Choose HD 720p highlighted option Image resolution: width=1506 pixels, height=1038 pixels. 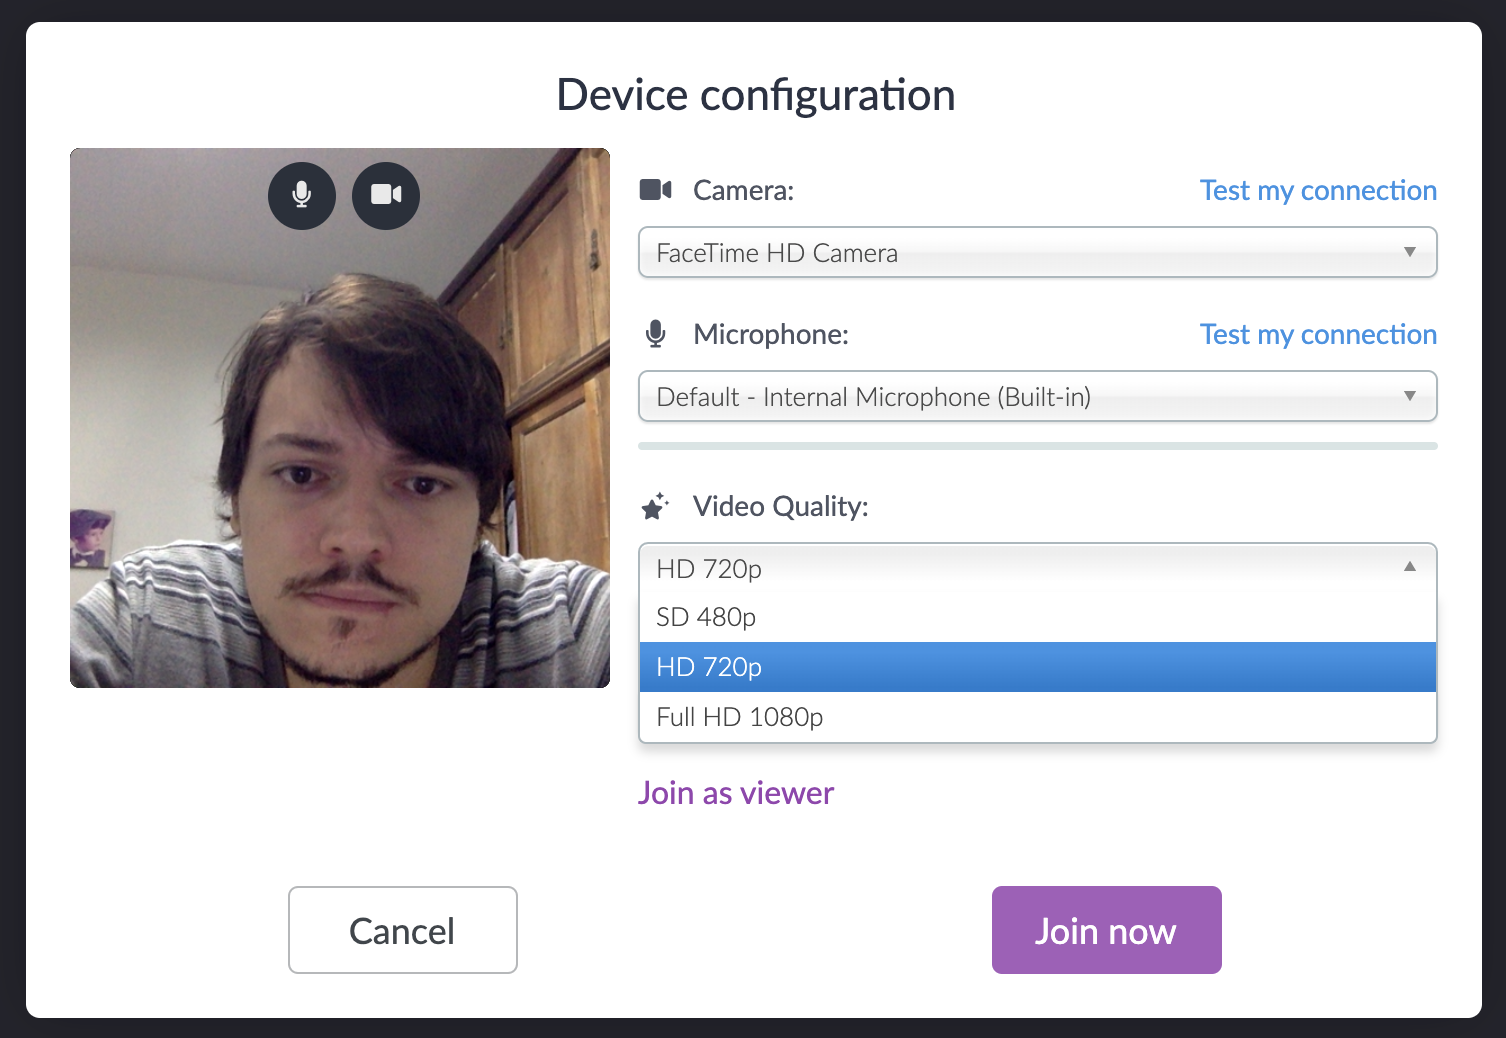(1038, 667)
